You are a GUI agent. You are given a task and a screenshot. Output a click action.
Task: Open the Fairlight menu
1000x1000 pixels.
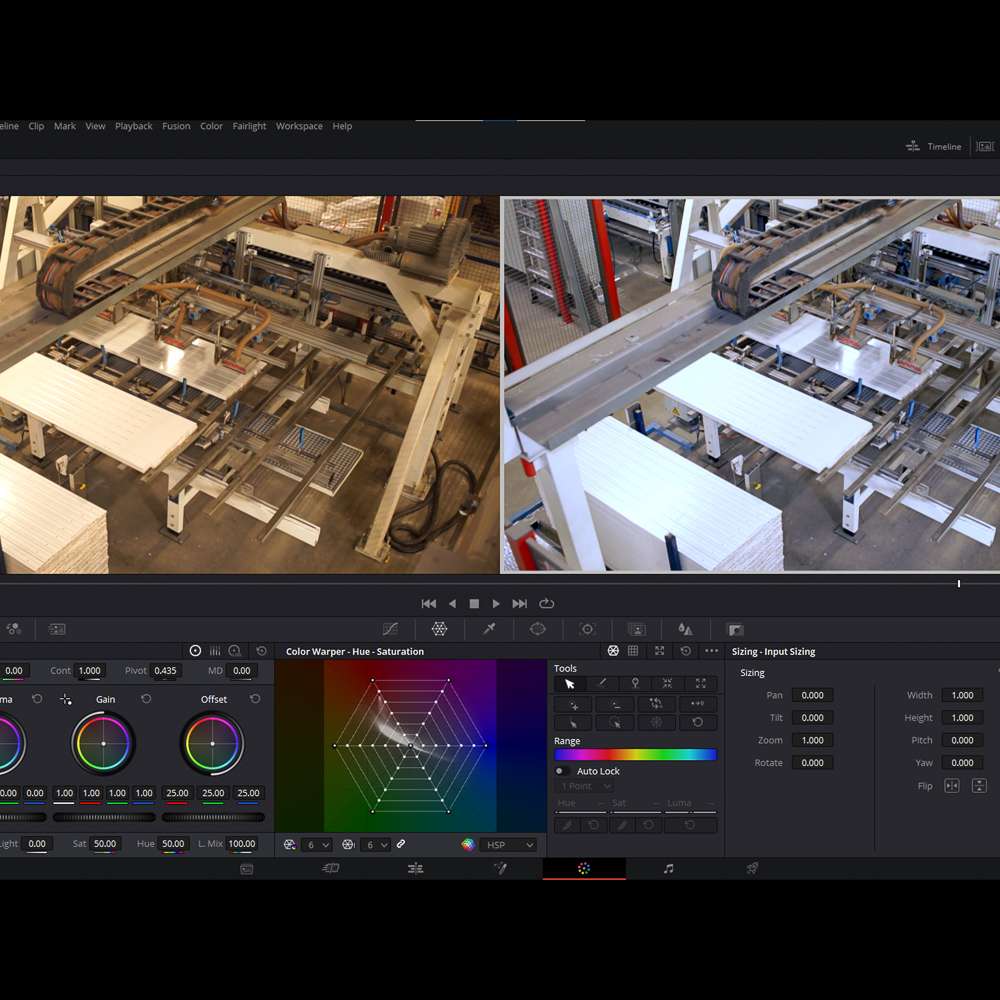tap(249, 126)
